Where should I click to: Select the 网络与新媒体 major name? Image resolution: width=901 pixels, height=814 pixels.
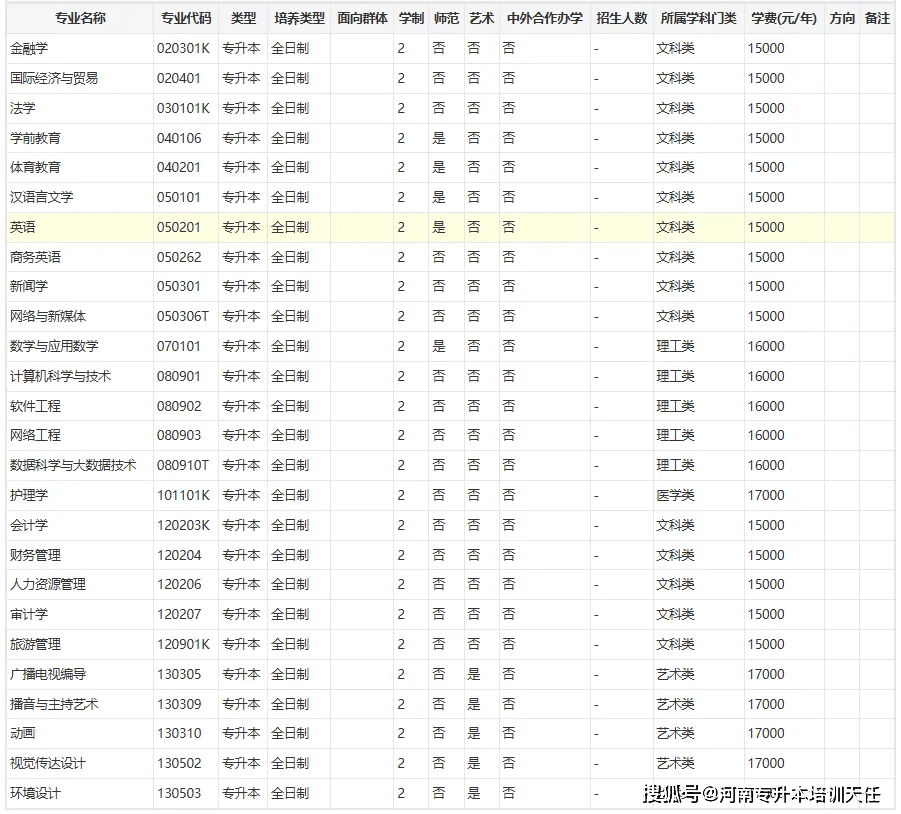pyautogui.click(x=48, y=316)
